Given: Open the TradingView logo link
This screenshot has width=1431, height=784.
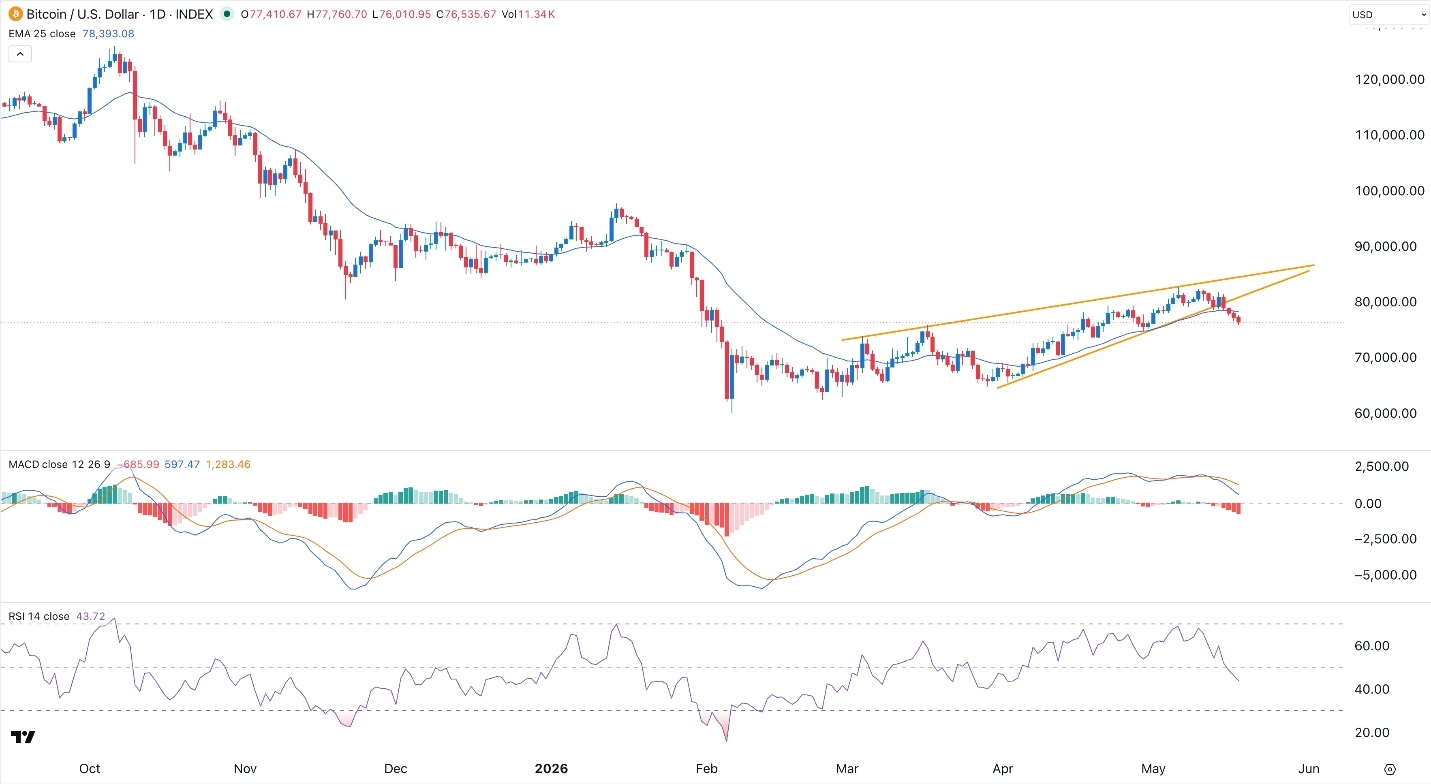Looking at the screenshot, I should tap(24, 737).
